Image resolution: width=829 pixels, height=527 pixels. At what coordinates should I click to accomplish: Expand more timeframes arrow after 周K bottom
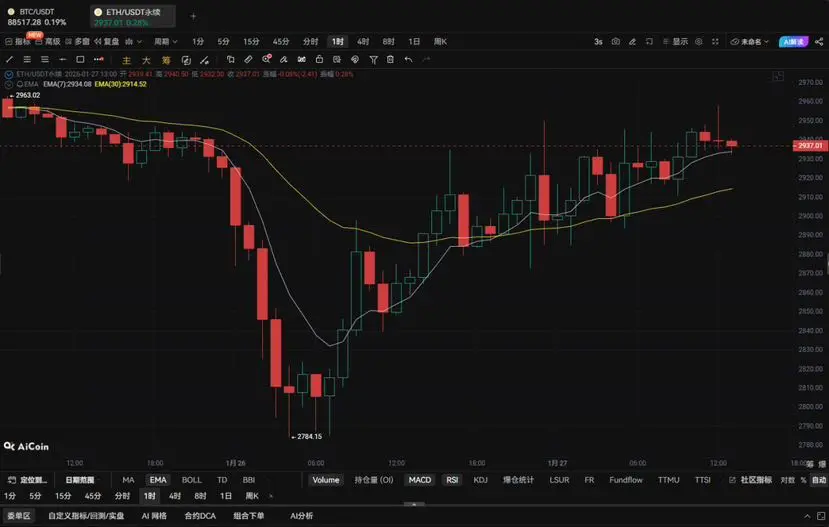[271, 496]
